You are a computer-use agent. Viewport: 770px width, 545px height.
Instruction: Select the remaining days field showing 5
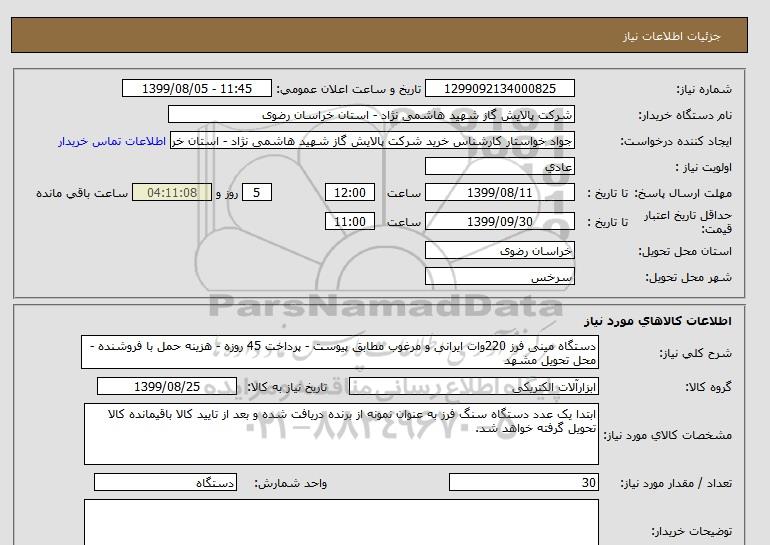[257, 193]
